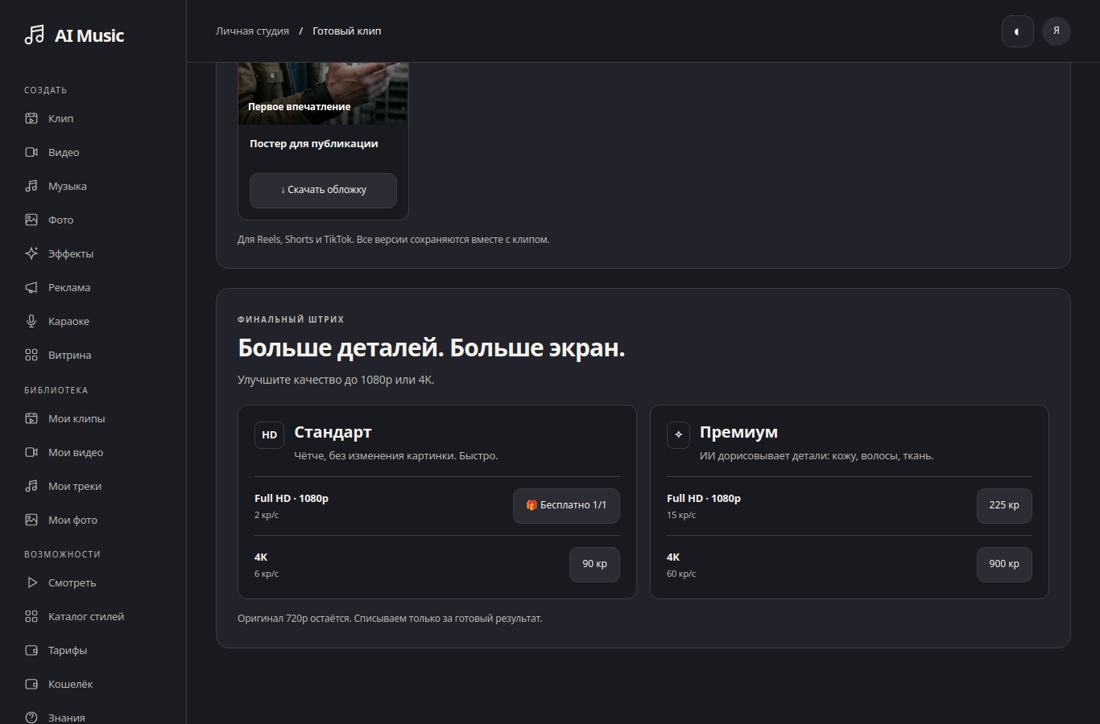Open the Клип section icon in sidebar
This screenshot has height=724, width=1100.
(x=32, y=119)
